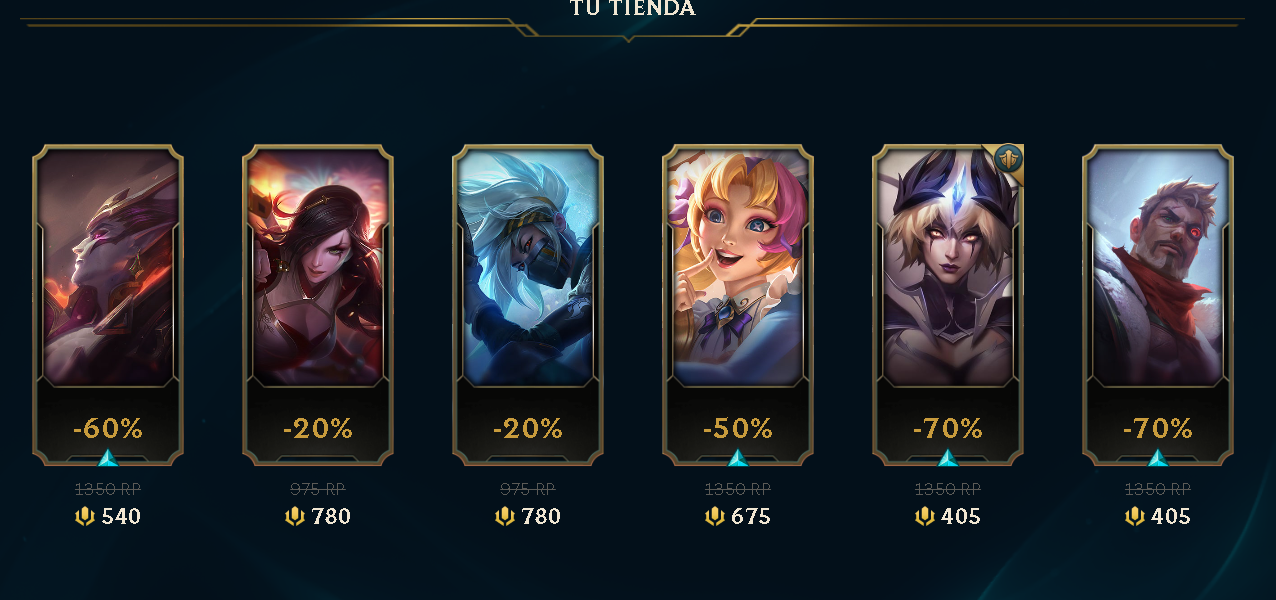The image size is (1276, 600).
Task: Click the -70% discount label on the crowned skin
Action: (x=948, y=429)
